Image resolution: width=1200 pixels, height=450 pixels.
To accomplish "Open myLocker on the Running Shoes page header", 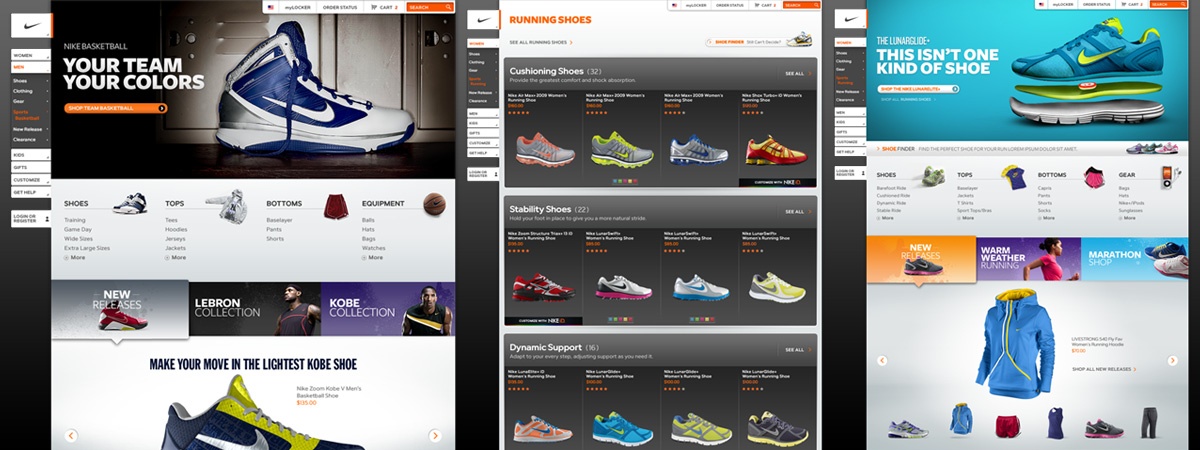I will 696,5.
